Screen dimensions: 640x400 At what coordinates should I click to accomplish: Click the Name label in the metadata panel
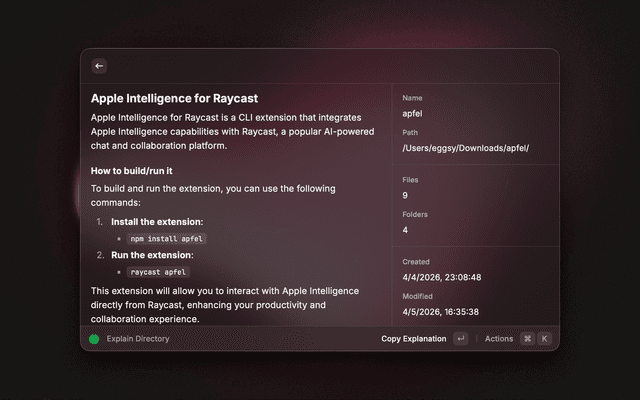(x=412, y=98)
